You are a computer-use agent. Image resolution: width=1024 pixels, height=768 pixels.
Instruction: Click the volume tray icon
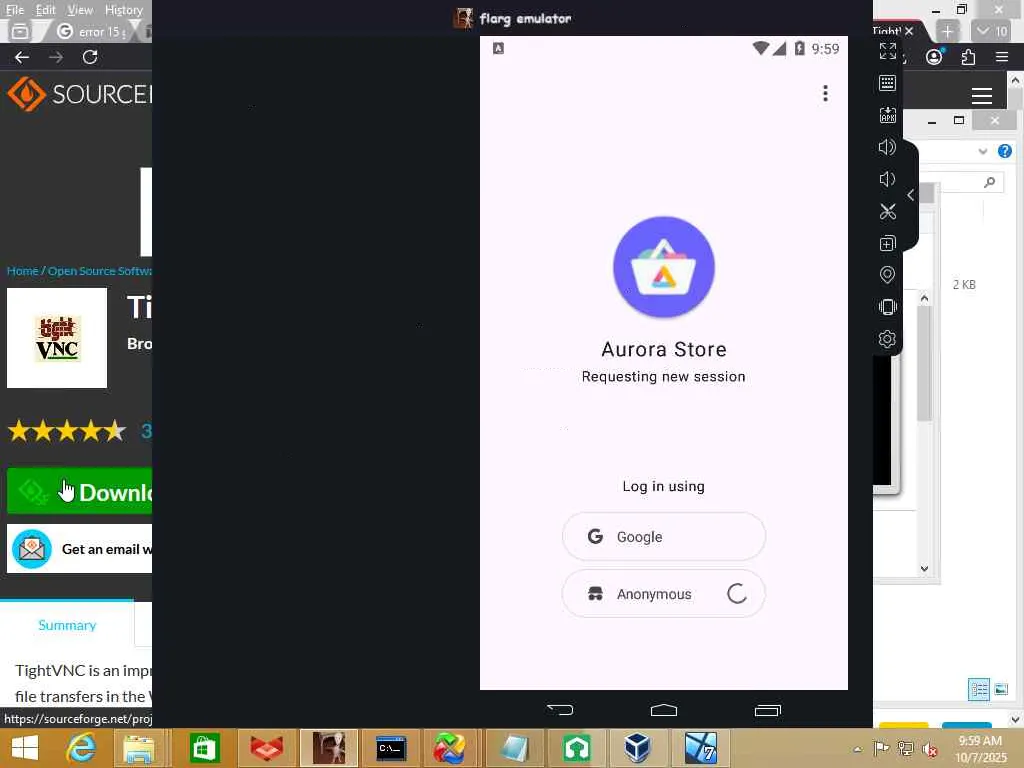[x=929, y=749]
